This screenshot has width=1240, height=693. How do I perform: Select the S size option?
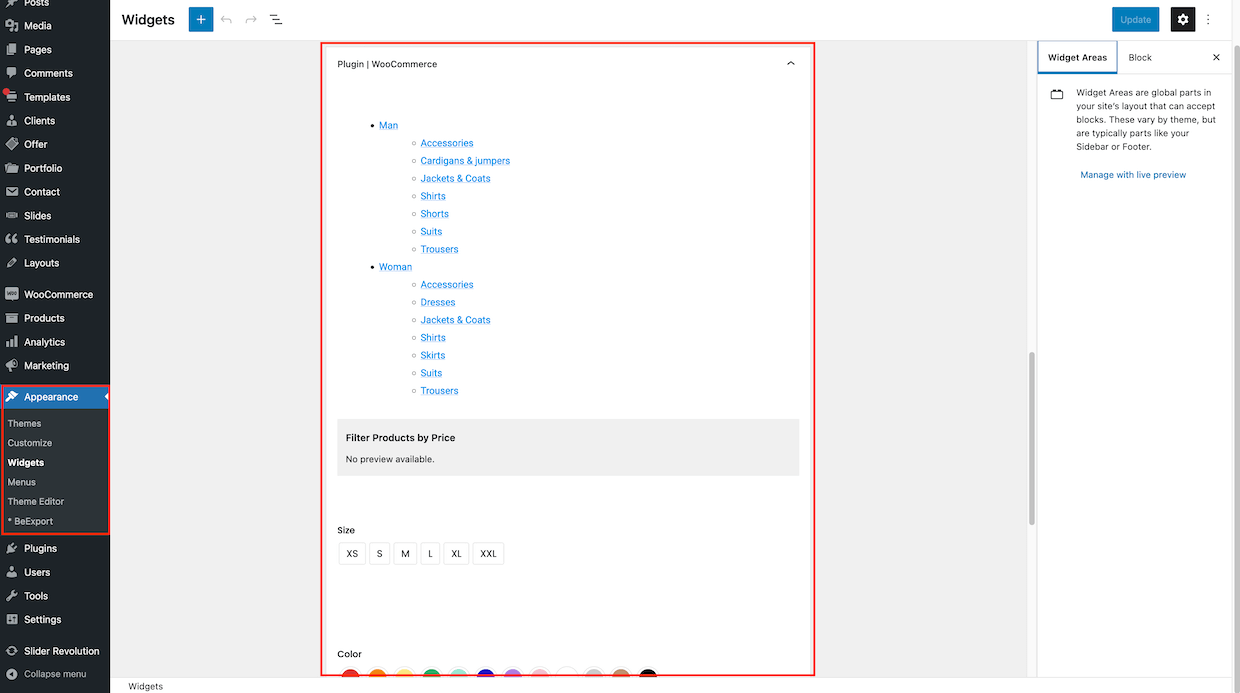380,553
